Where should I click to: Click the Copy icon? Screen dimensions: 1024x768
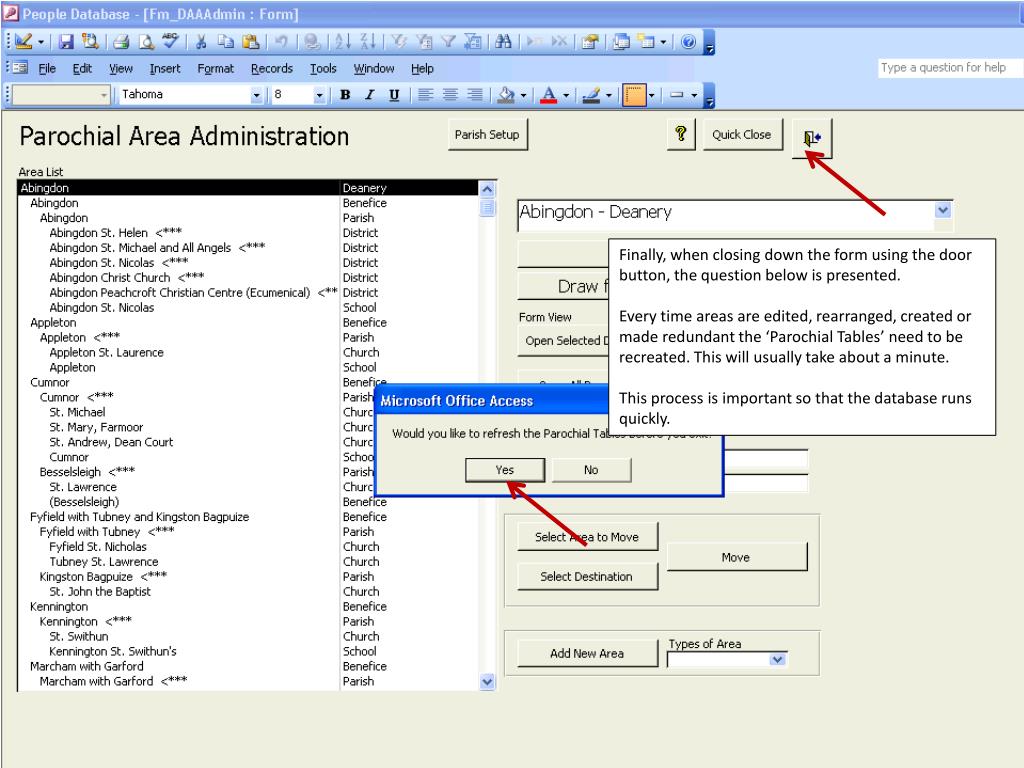tap(225, 42)
